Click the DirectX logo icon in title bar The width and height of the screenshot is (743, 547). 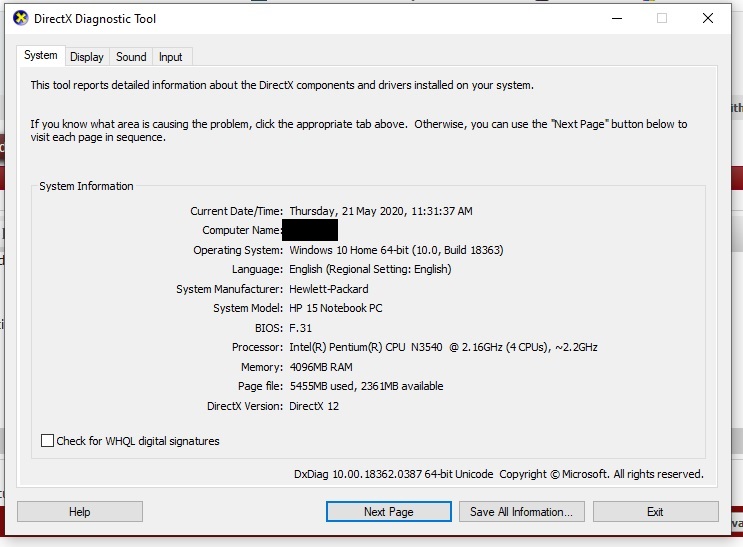20,18
